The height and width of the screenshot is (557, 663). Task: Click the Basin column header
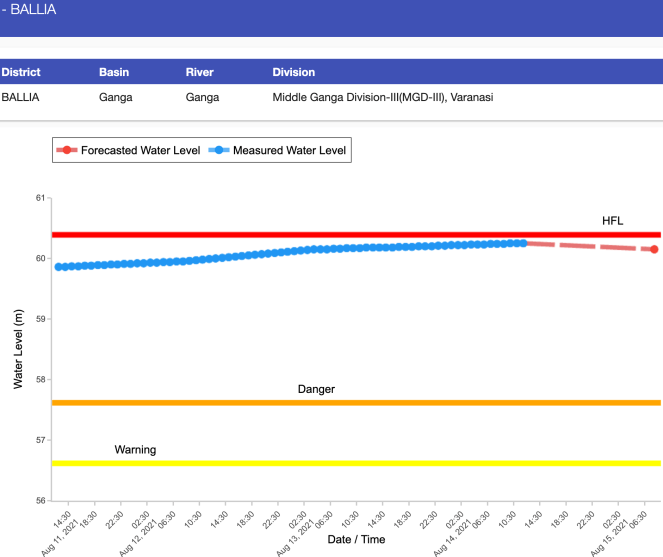click(x=115, y=72)
